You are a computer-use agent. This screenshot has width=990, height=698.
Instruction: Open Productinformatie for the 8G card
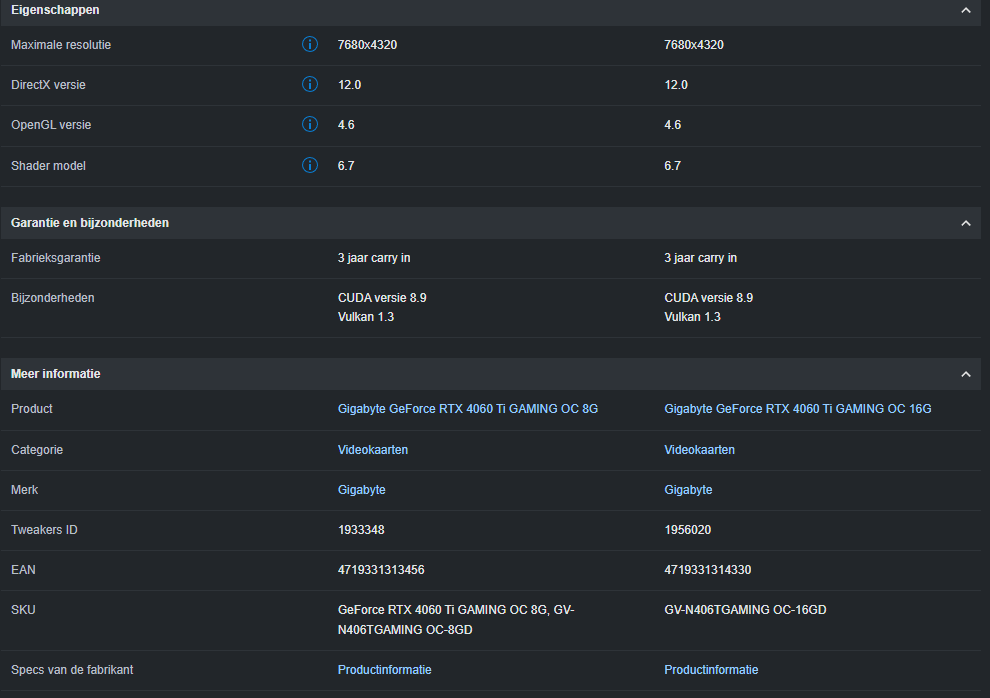(384, 670)
